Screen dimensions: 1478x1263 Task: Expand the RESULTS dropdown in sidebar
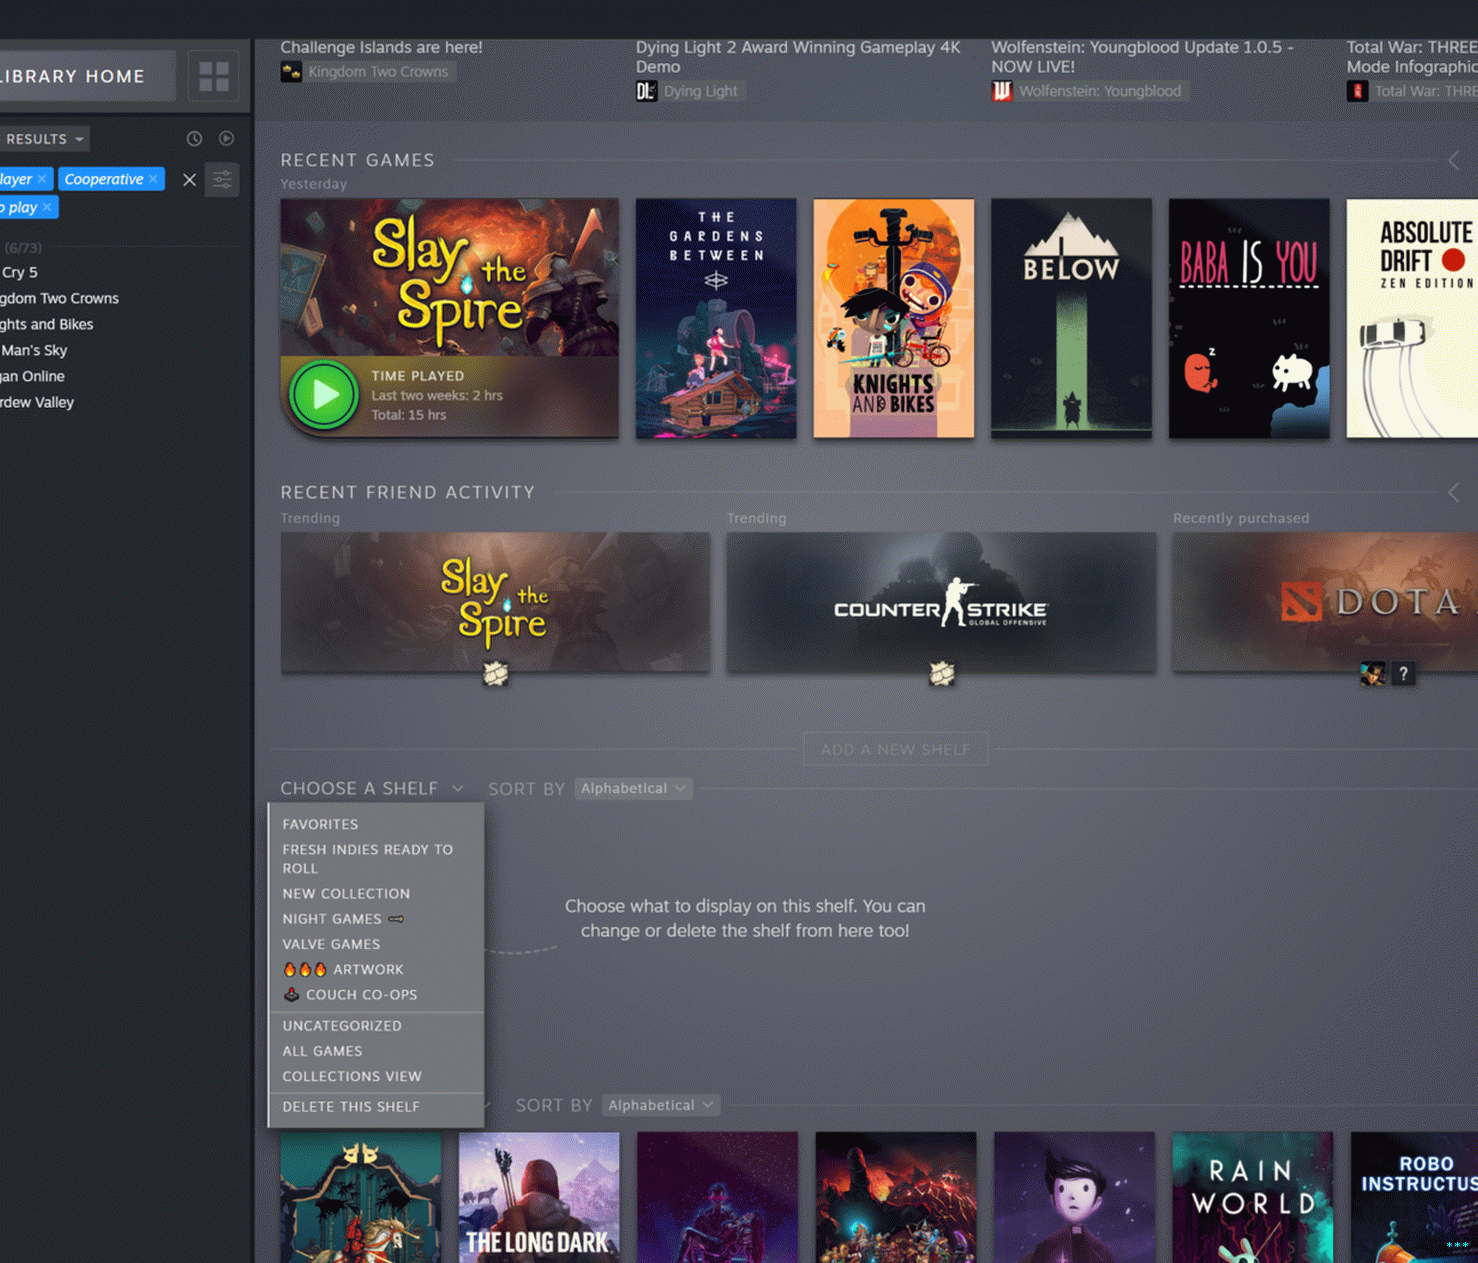45,139
